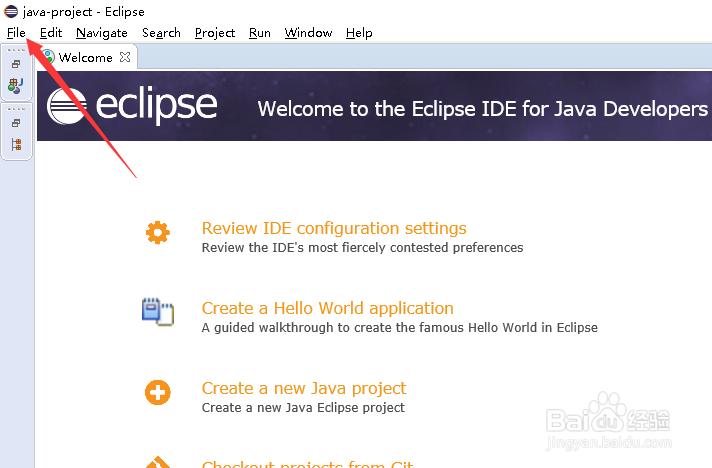Click 'Review the IDE's most fiercely contested preferences' text

click(362, 247)
